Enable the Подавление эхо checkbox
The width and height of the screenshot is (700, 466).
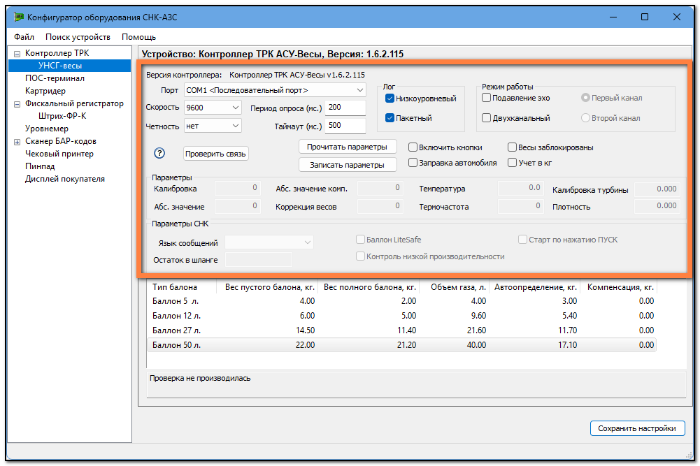(487, 98)
